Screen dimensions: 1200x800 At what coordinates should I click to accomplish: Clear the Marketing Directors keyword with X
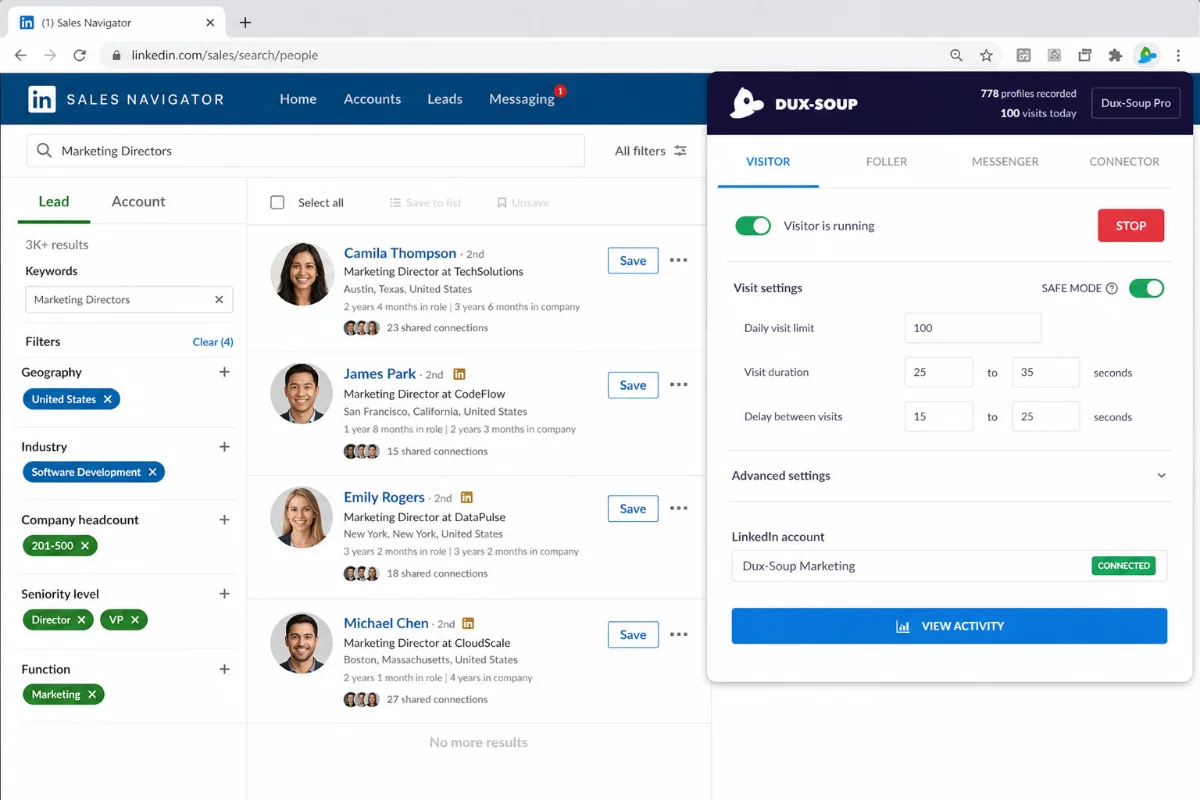(x=219, y=299)
